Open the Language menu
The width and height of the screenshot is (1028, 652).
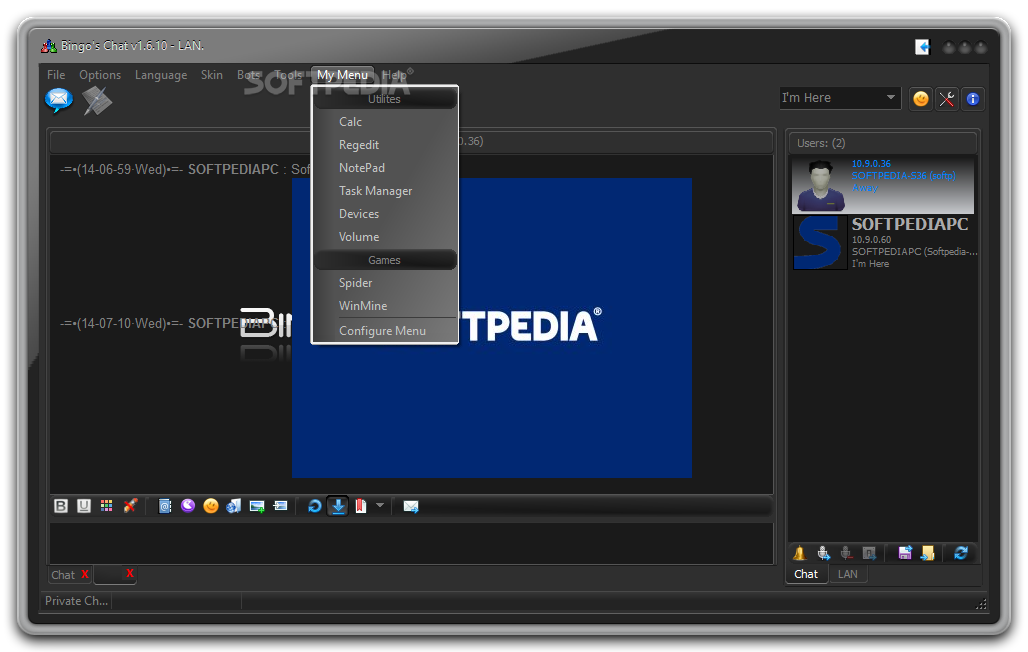[x=161, y=75]
